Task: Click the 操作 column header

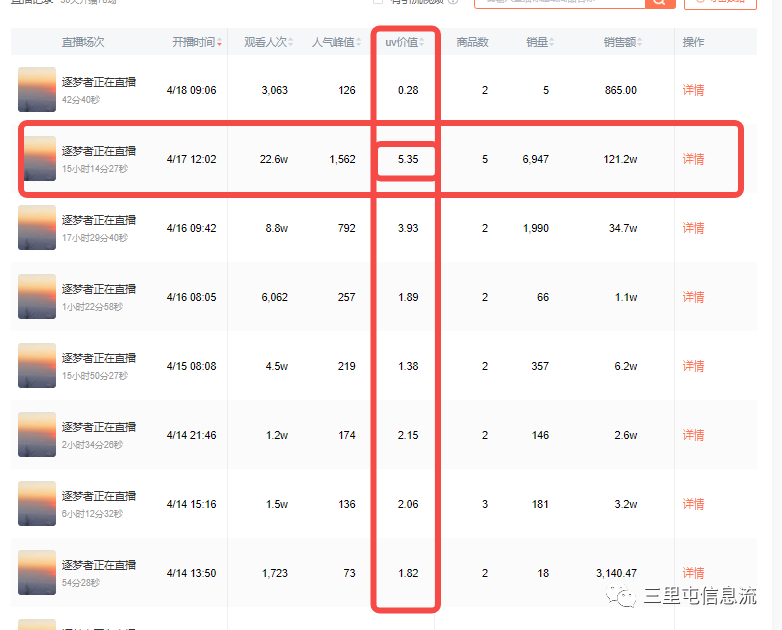Action: click(693, 42)
